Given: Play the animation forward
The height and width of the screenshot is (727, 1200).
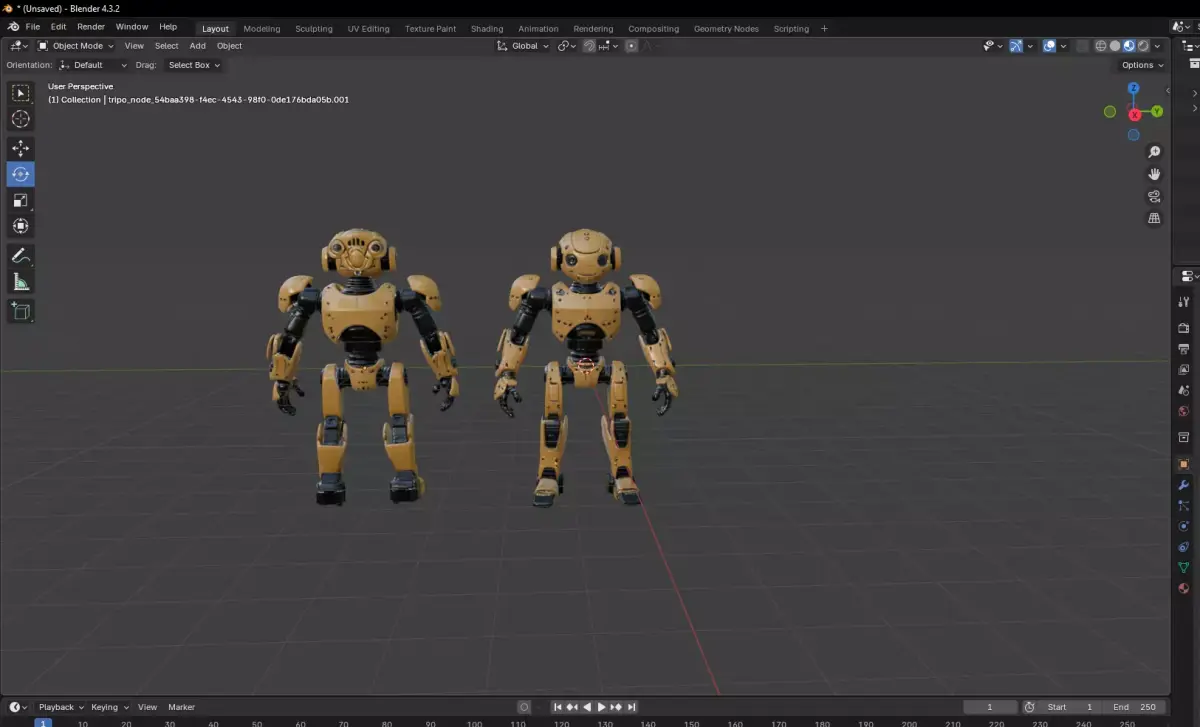Looking at the screenshot, I should pyautogui.click(x=602, y=707).
